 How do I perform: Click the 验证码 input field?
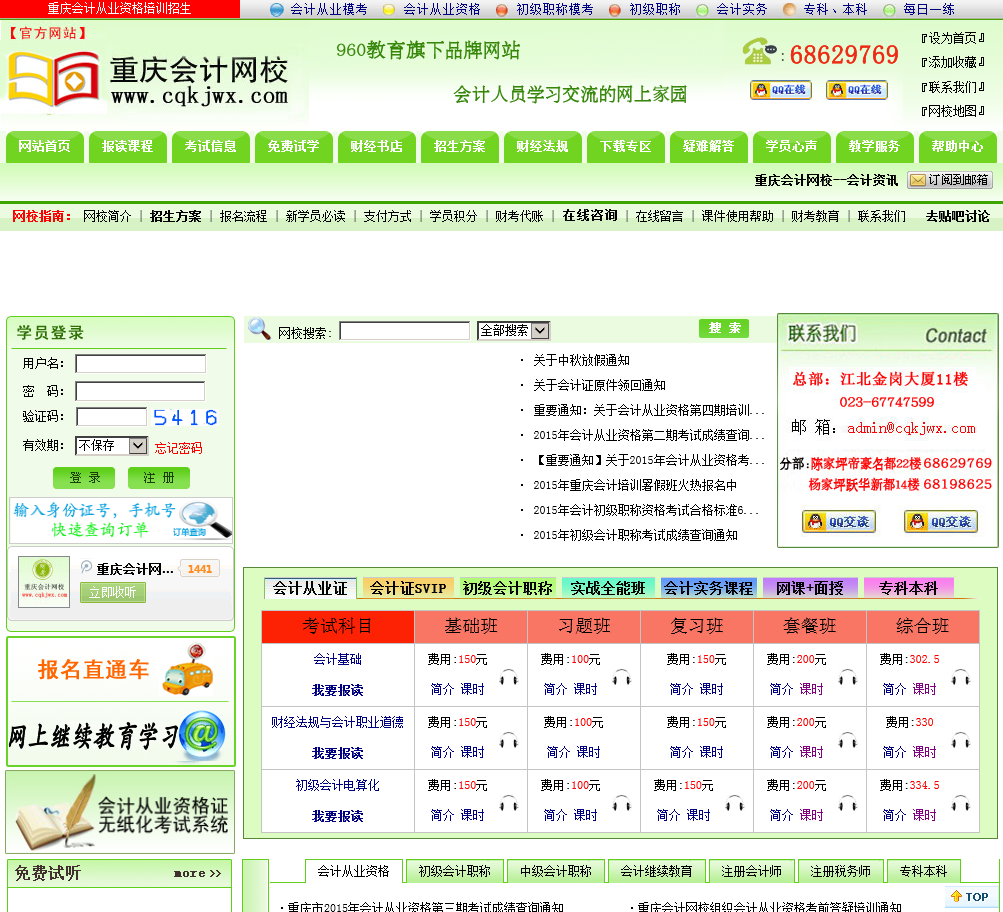pos(111,417)
